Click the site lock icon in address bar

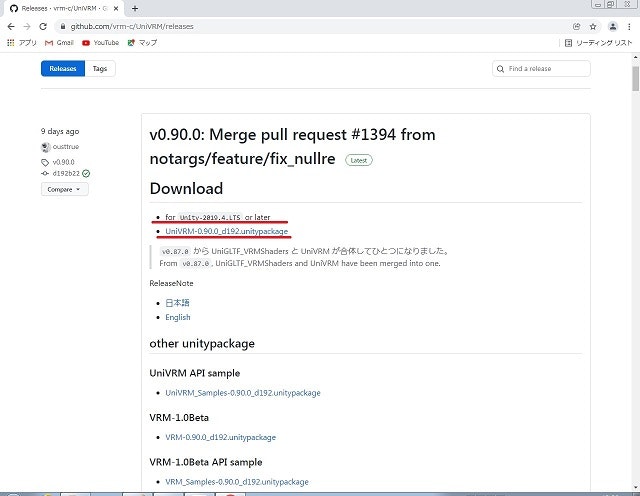pos(62,27)
